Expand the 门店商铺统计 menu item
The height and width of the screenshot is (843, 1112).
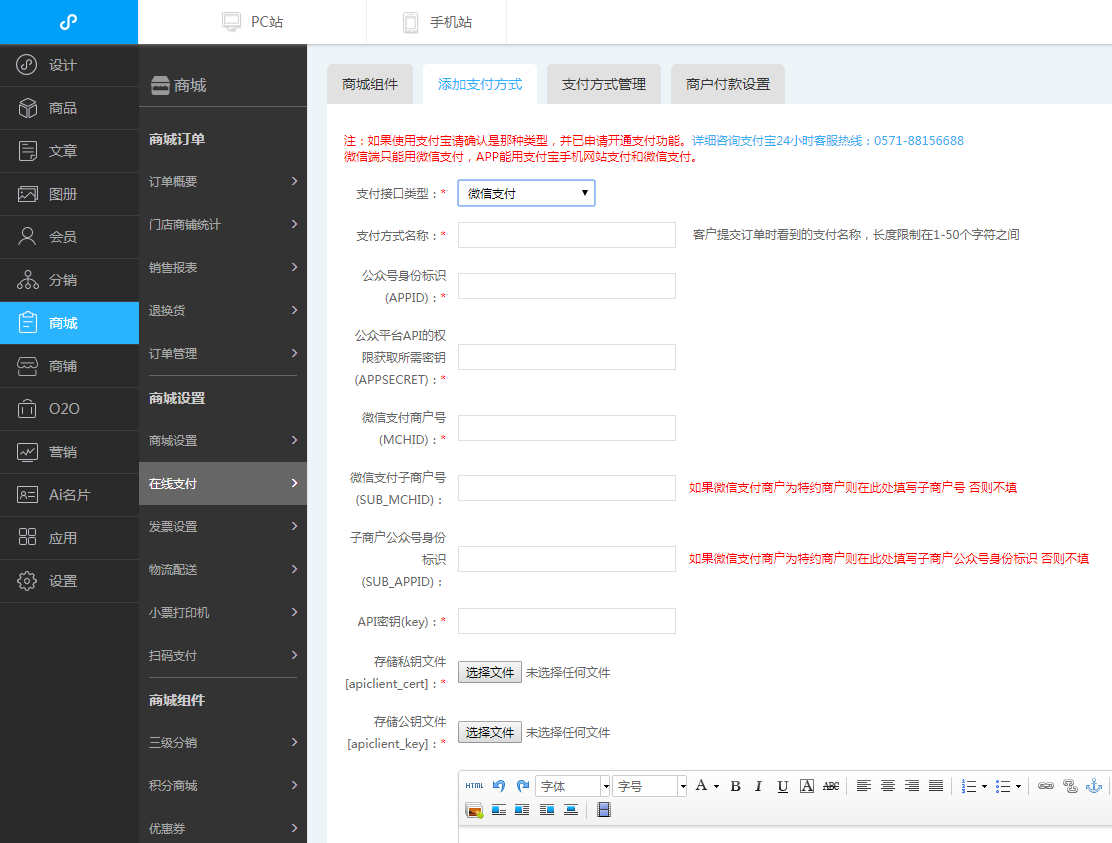(223, 225)
